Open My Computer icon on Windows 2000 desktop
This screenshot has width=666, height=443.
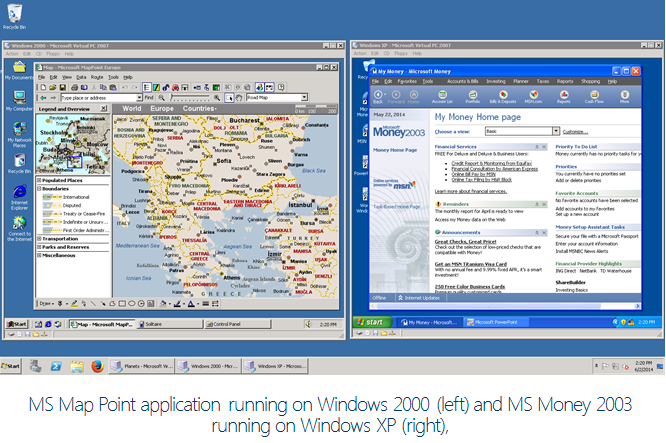point(19,101)
